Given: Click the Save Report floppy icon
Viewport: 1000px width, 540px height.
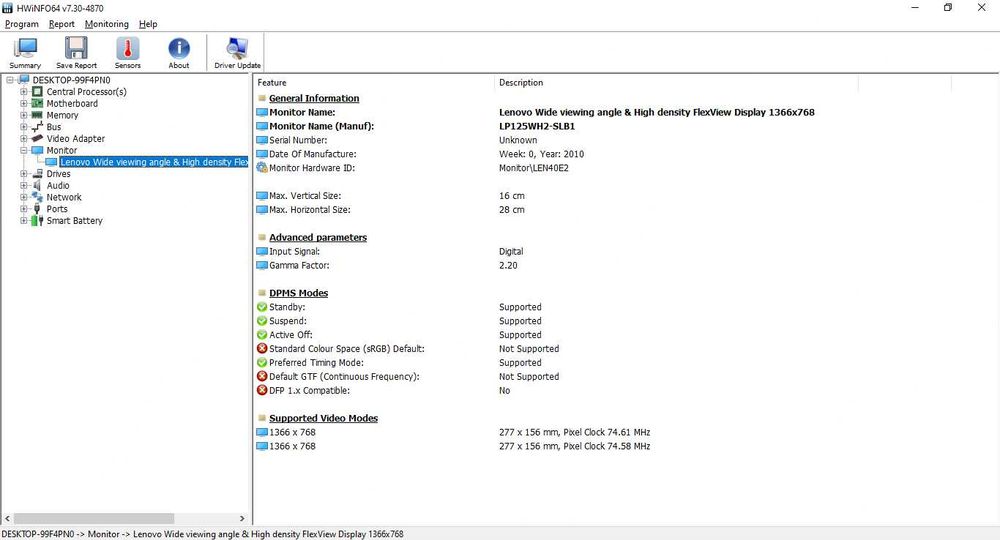Looking at the screenshot, I should coord(76,48).
